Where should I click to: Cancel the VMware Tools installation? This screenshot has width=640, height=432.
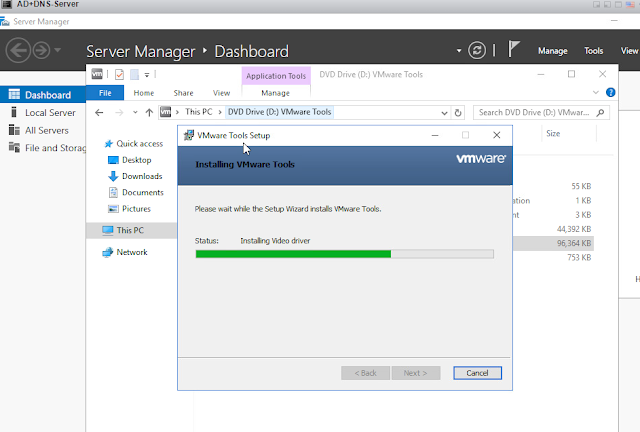[477, 373]
